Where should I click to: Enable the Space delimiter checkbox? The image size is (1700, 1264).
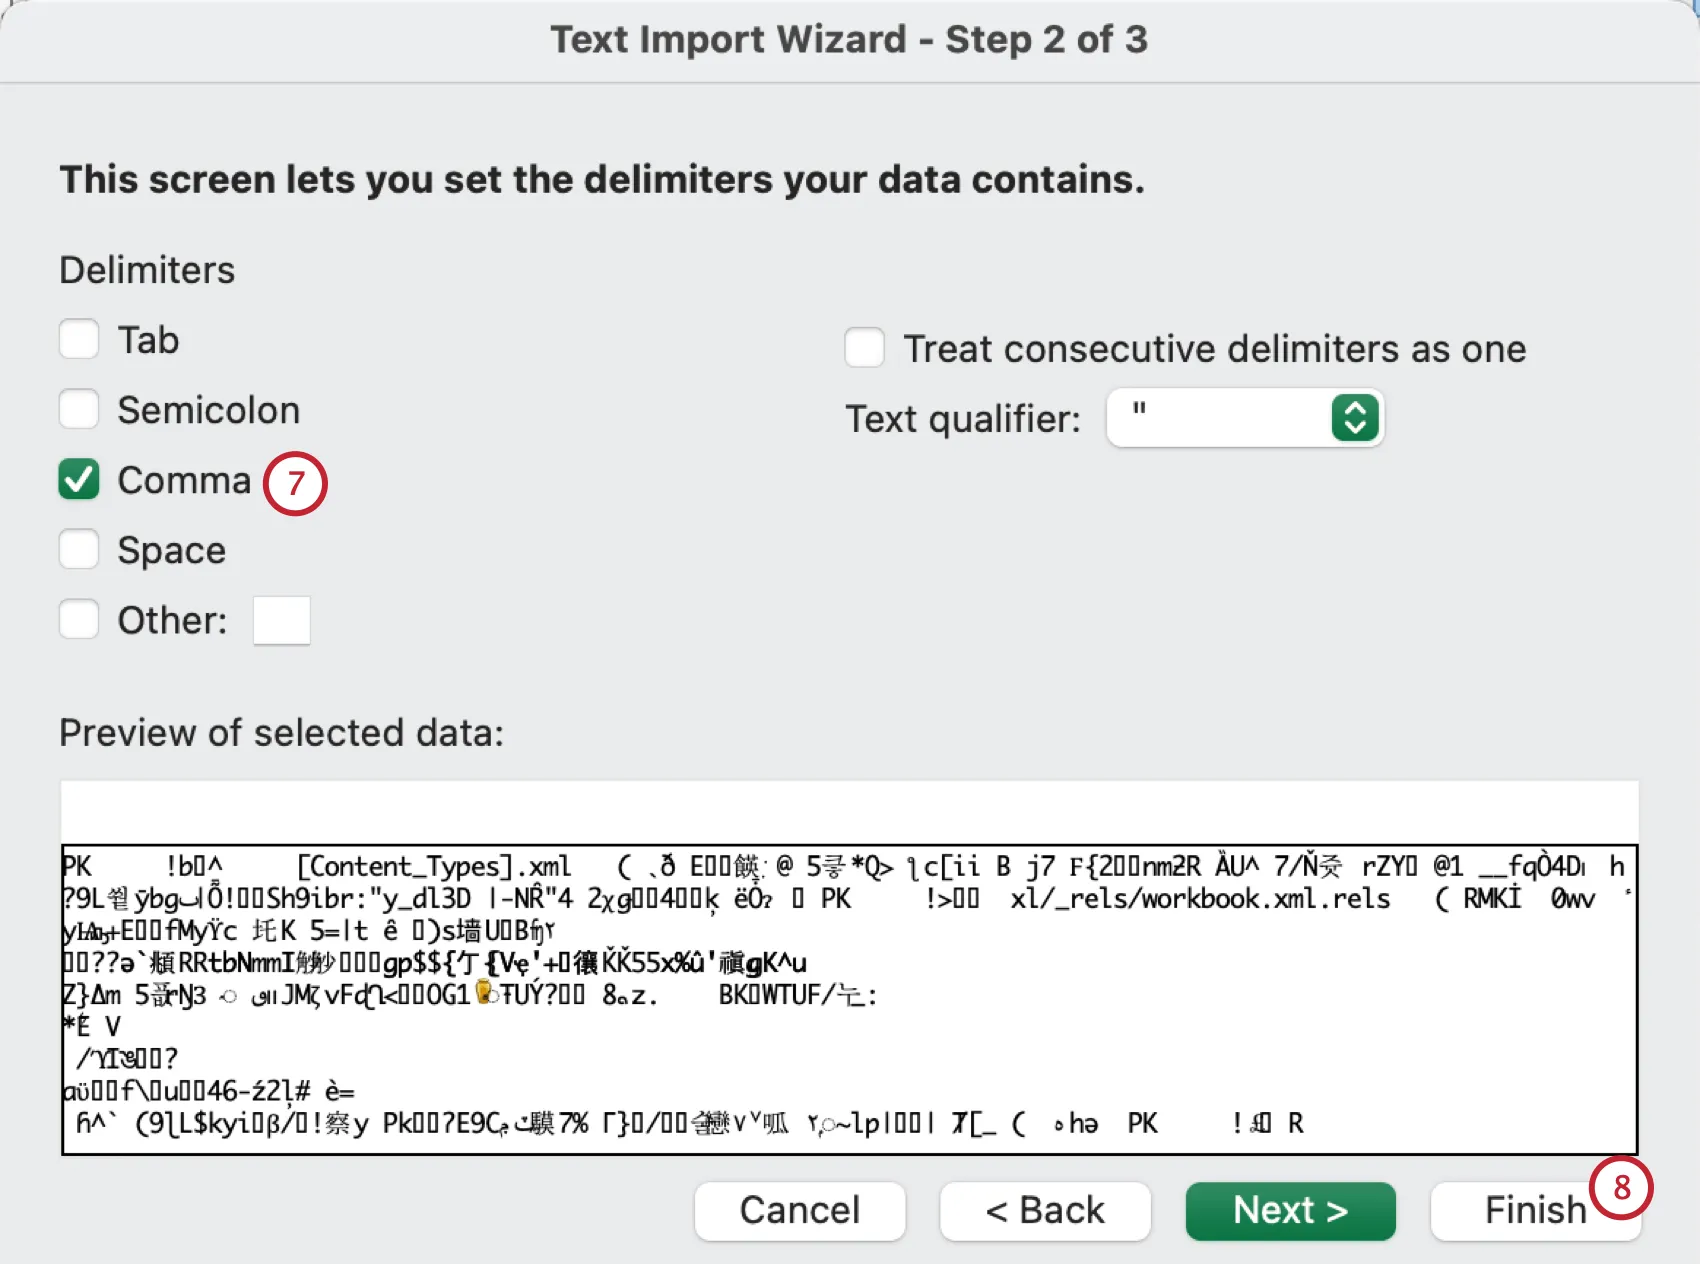coord(79,549)
